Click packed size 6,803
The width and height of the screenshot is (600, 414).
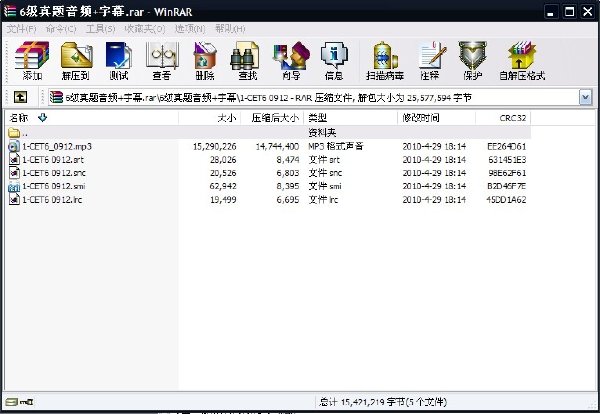pyautogui.click(x=288, y=173)
